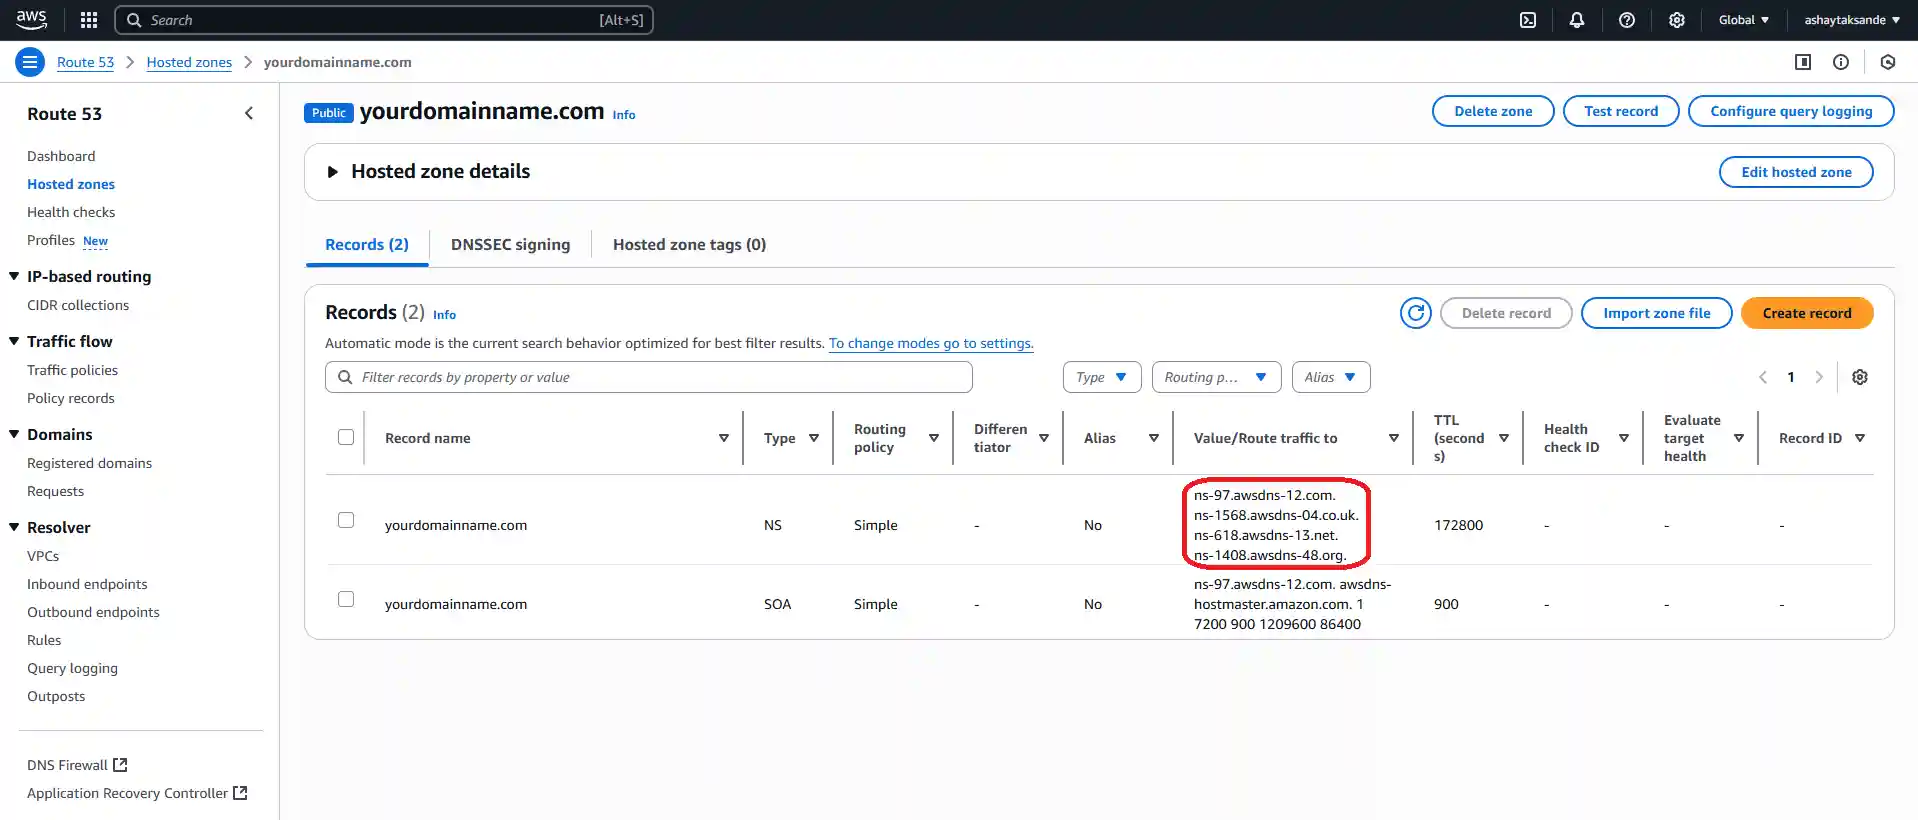
Task: Open Health checks in side navigation
Action: coord(71,212)
